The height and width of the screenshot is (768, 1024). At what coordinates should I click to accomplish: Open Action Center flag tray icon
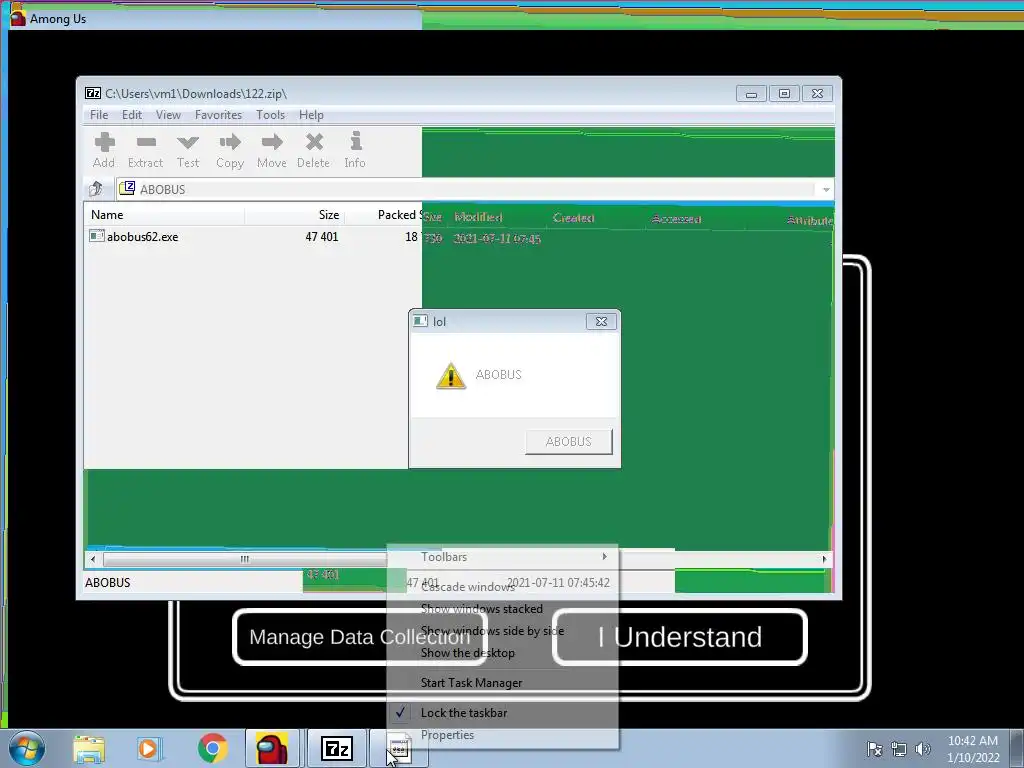click(x=874, y=749)
